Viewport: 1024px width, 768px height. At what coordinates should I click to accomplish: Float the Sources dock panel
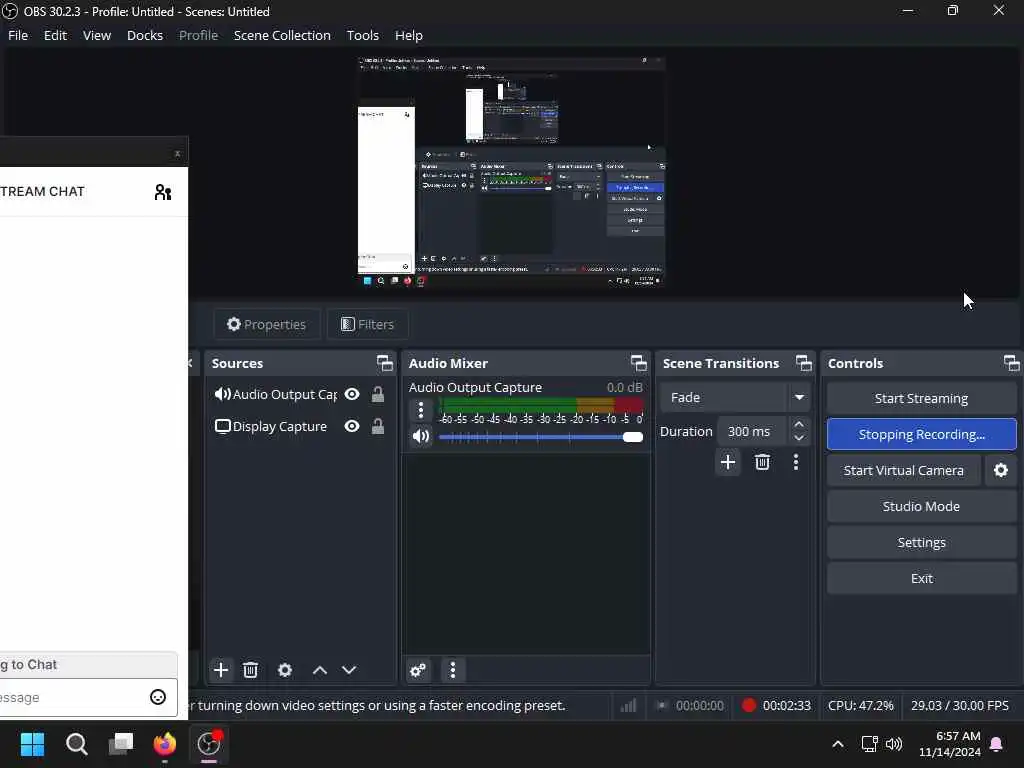(x=385, y=363)
